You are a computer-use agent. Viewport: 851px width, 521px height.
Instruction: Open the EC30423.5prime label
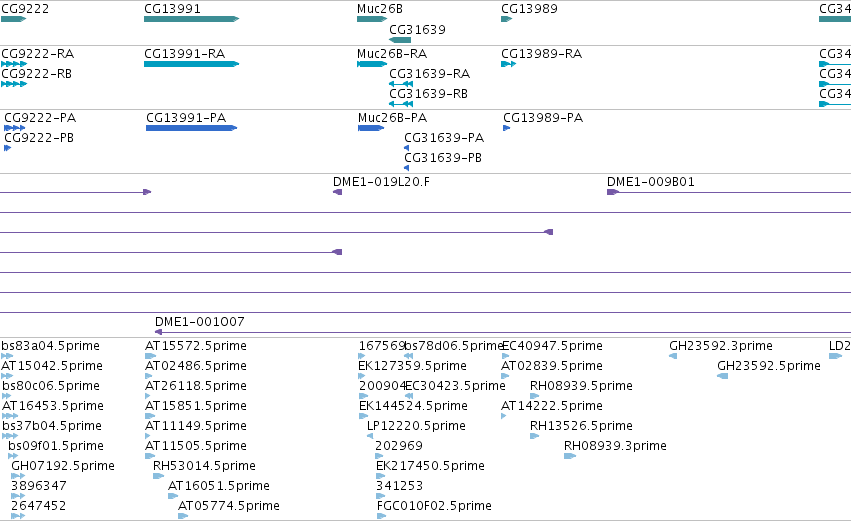tap(455, 386)
